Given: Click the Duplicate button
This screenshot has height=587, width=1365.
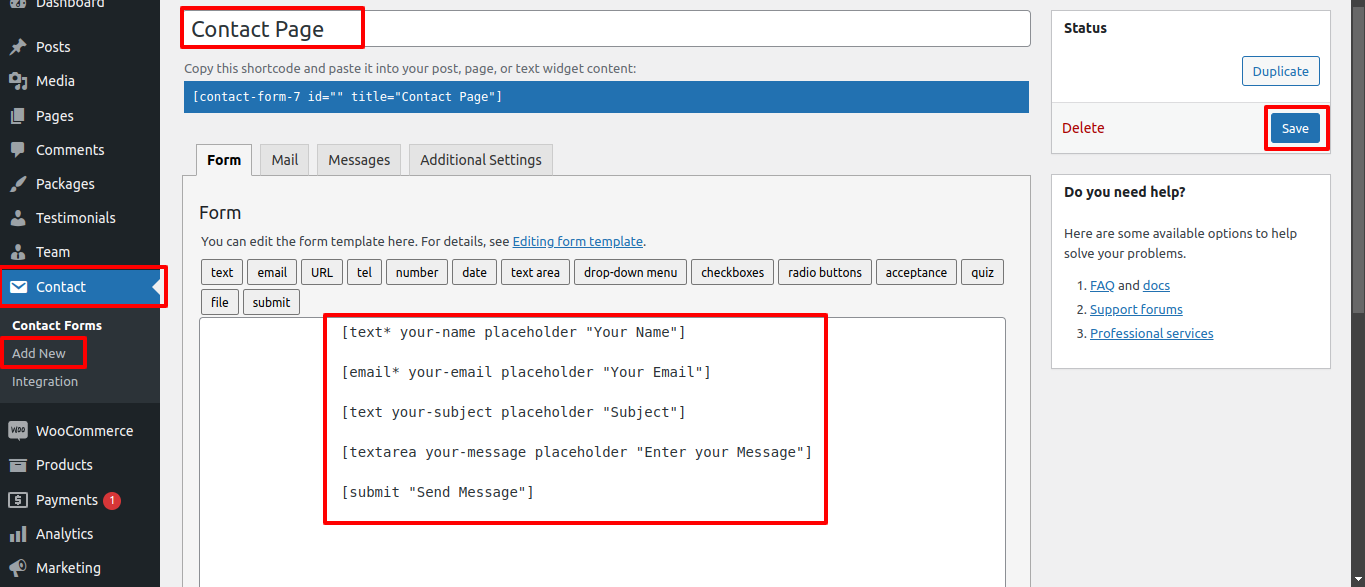Looking at the screenshot, I should point(1280,71).
